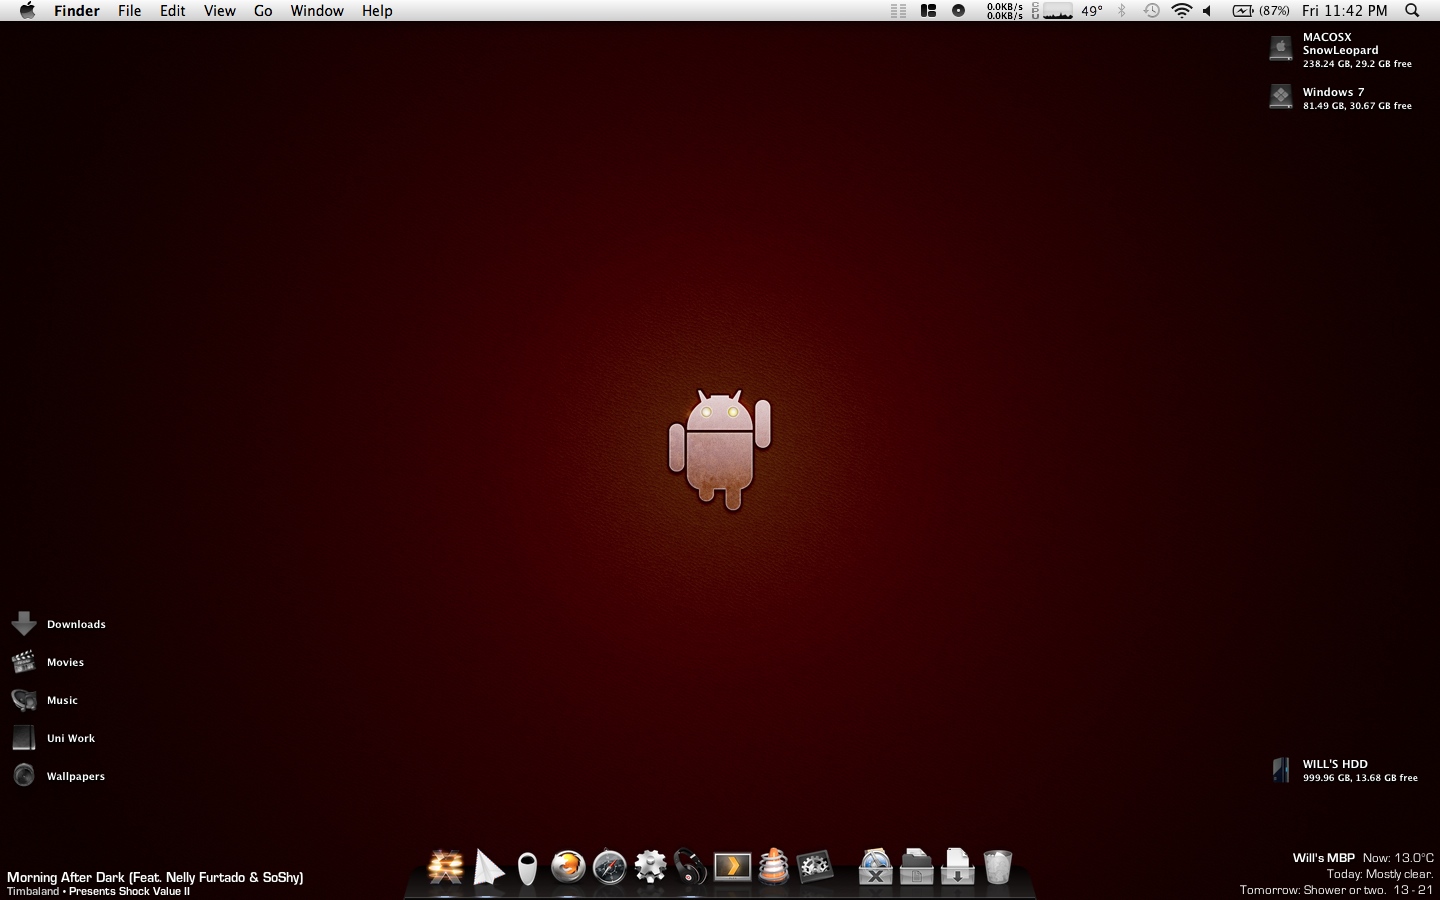Click the three-block layout menu bar icon
Screen dimensions: 1440x900
[x=928, y=11]
